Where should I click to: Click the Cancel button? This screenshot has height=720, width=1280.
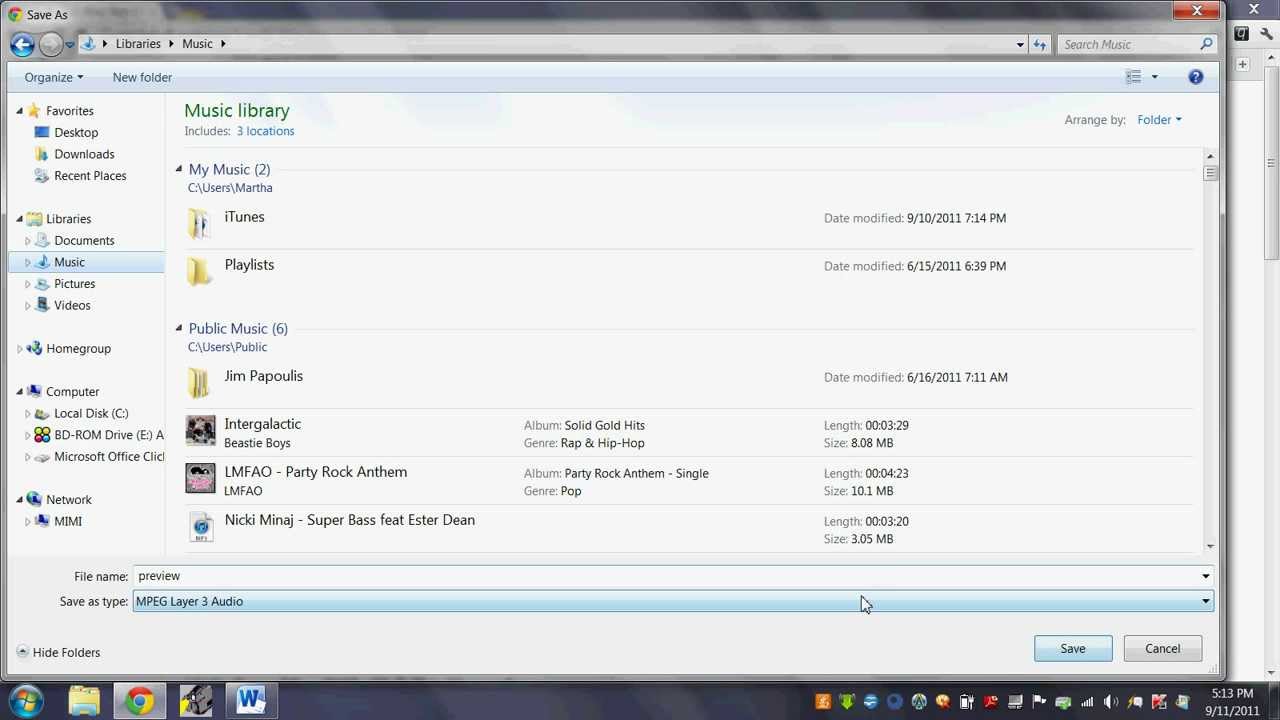(1163, 649)
